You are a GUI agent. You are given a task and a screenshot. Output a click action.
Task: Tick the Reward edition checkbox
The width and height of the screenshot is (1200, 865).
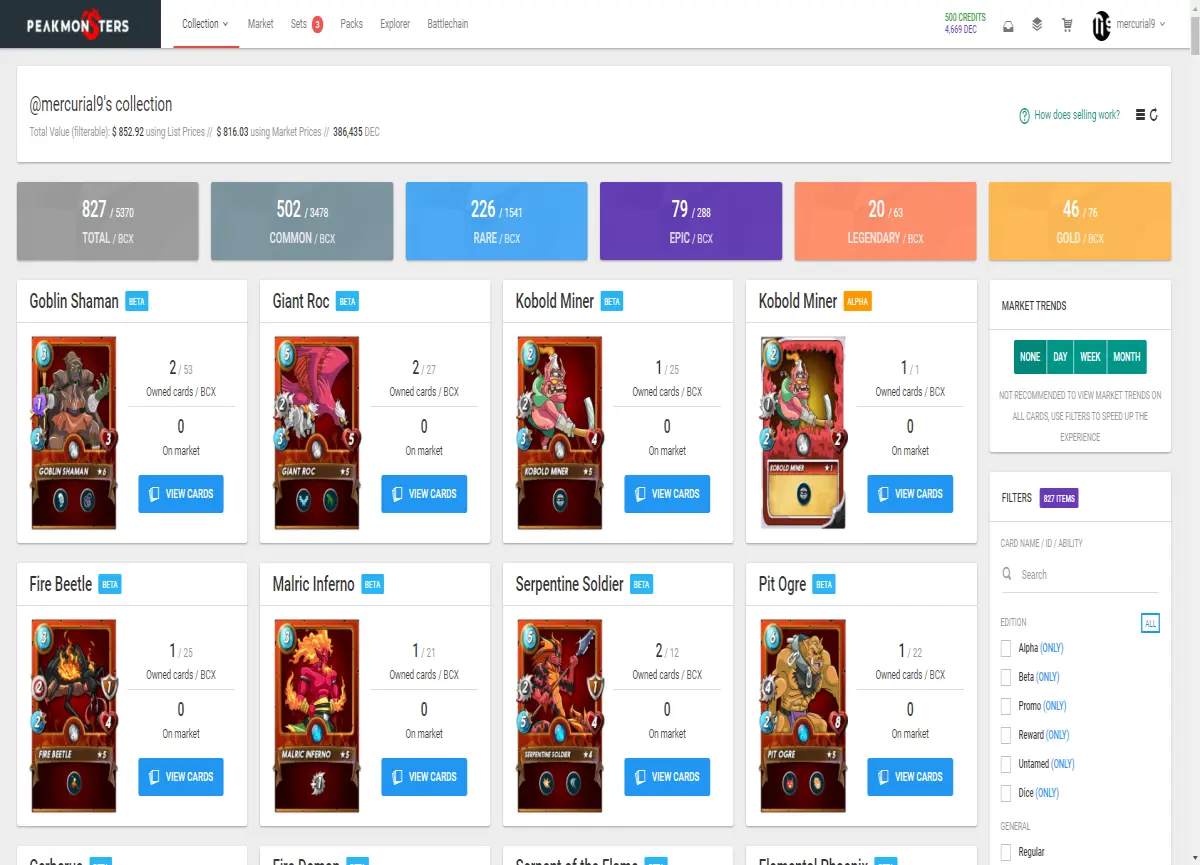(x=1007, y=735)
